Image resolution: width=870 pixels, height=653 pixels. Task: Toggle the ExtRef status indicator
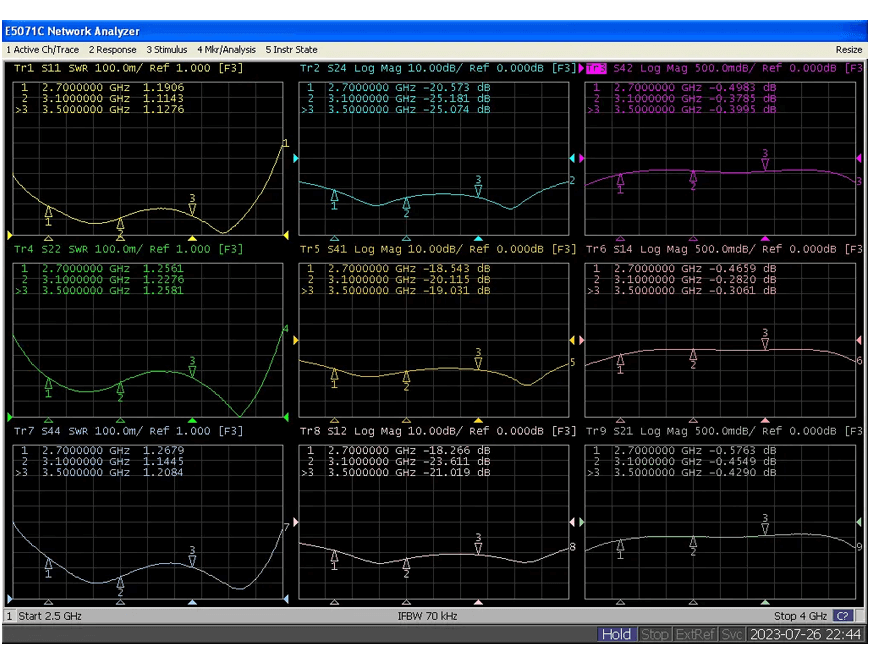pos(695,634)
